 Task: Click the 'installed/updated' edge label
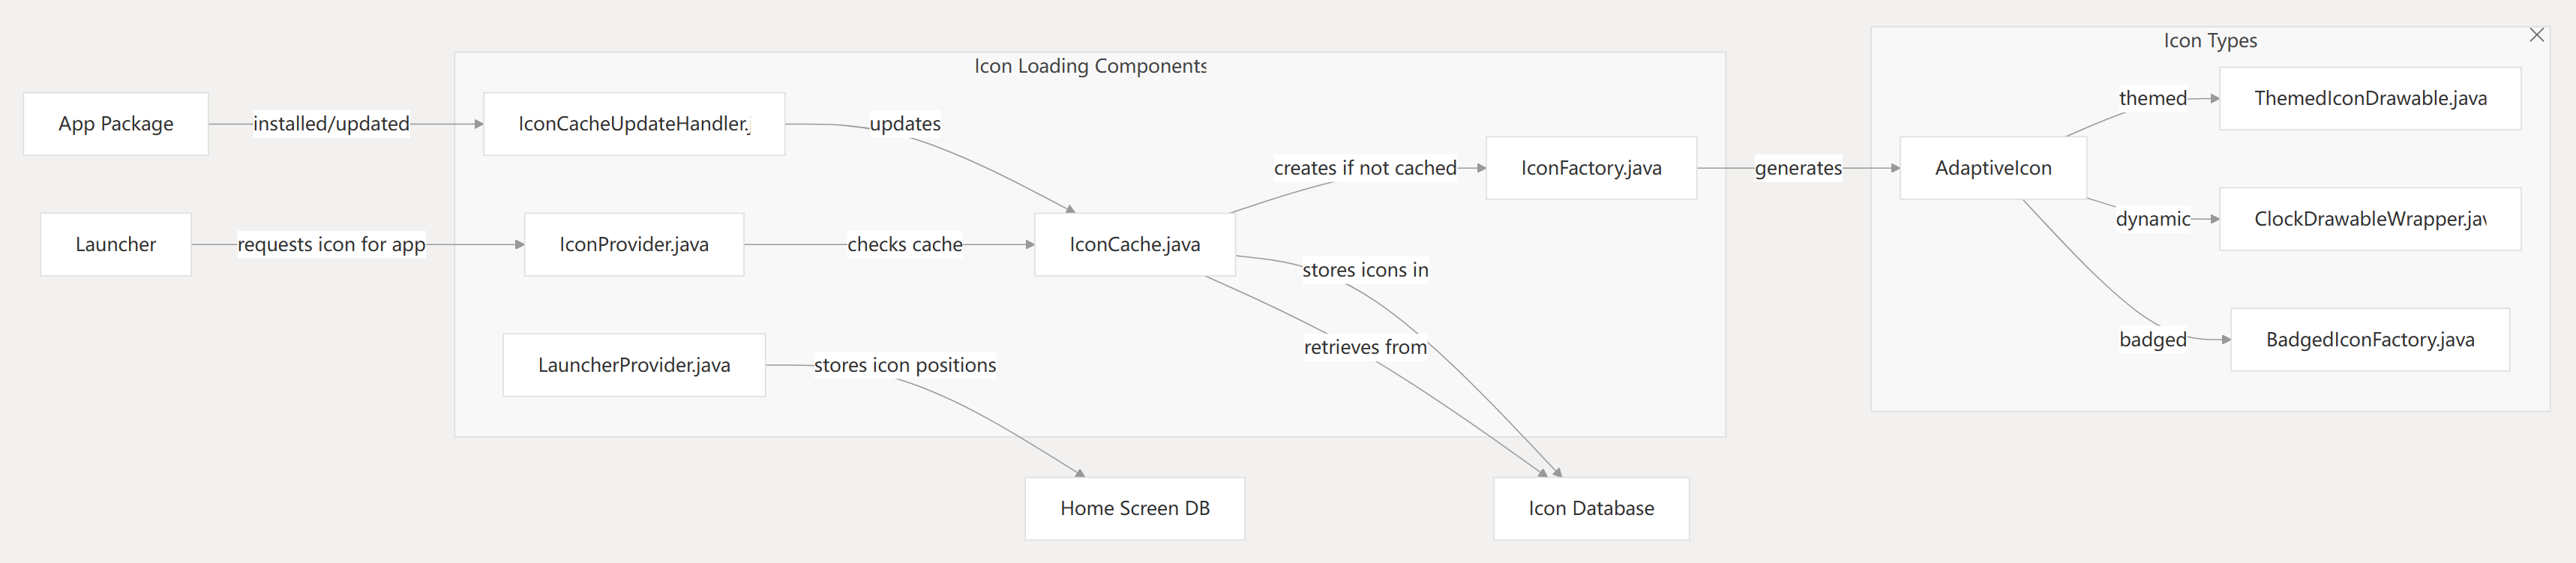coord(331,124)
